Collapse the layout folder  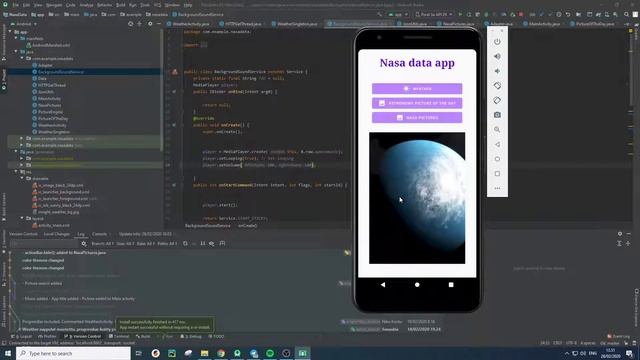tap(22, 218)
